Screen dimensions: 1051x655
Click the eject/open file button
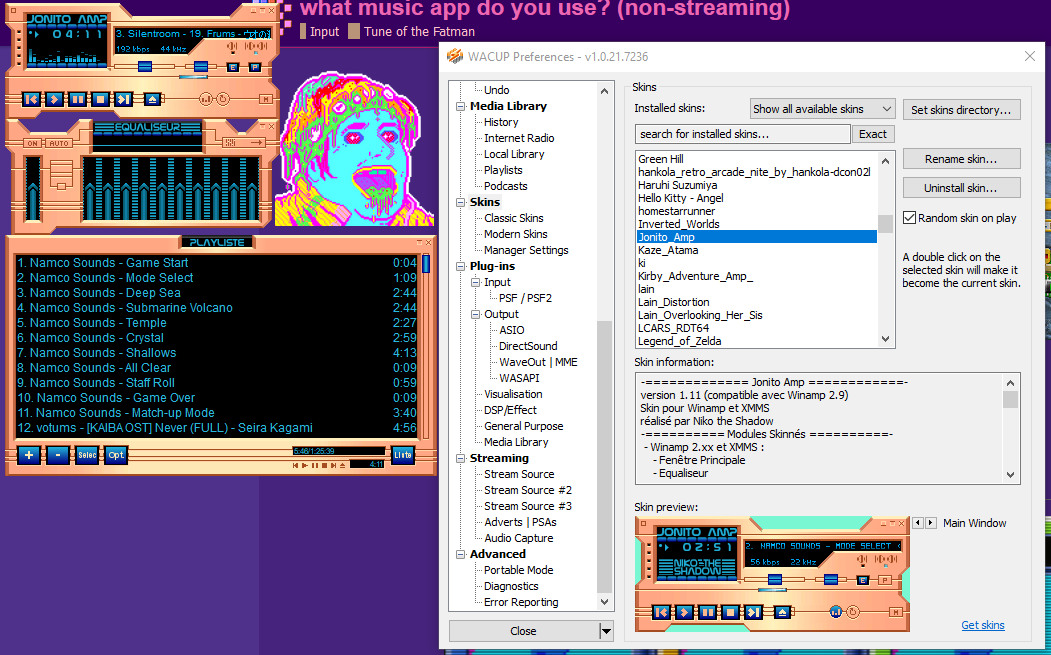coord(152,99)
